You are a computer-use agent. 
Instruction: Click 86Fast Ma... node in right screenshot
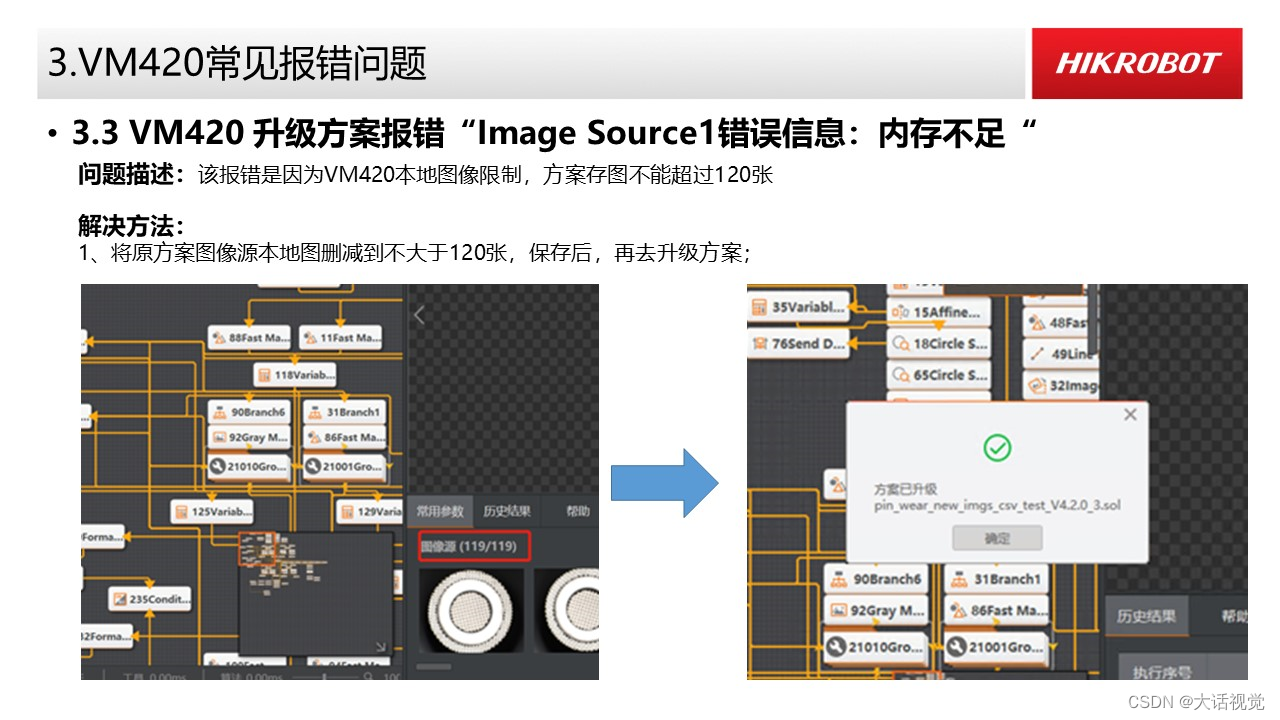pos(997,610)
